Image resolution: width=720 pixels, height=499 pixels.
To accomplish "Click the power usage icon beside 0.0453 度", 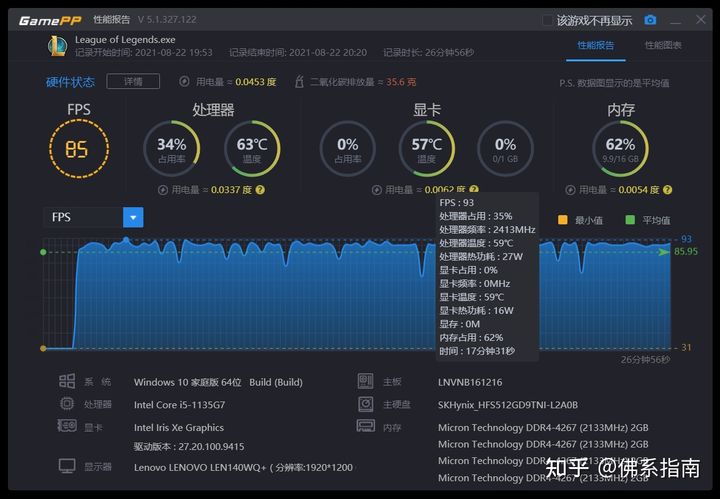I will (x=184, y=82).
